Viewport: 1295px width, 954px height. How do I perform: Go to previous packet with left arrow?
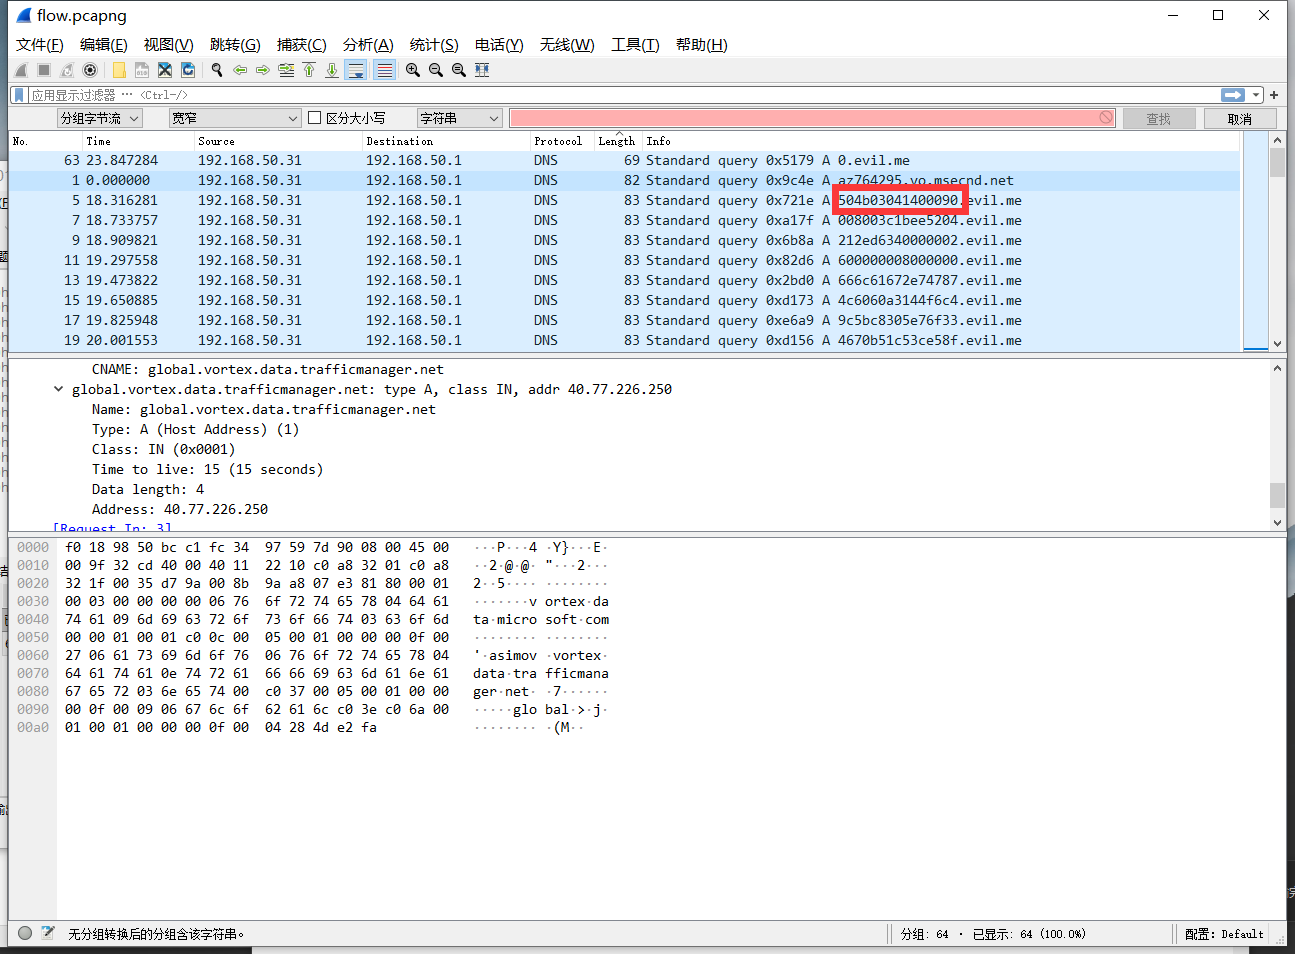tap(240, 70)
